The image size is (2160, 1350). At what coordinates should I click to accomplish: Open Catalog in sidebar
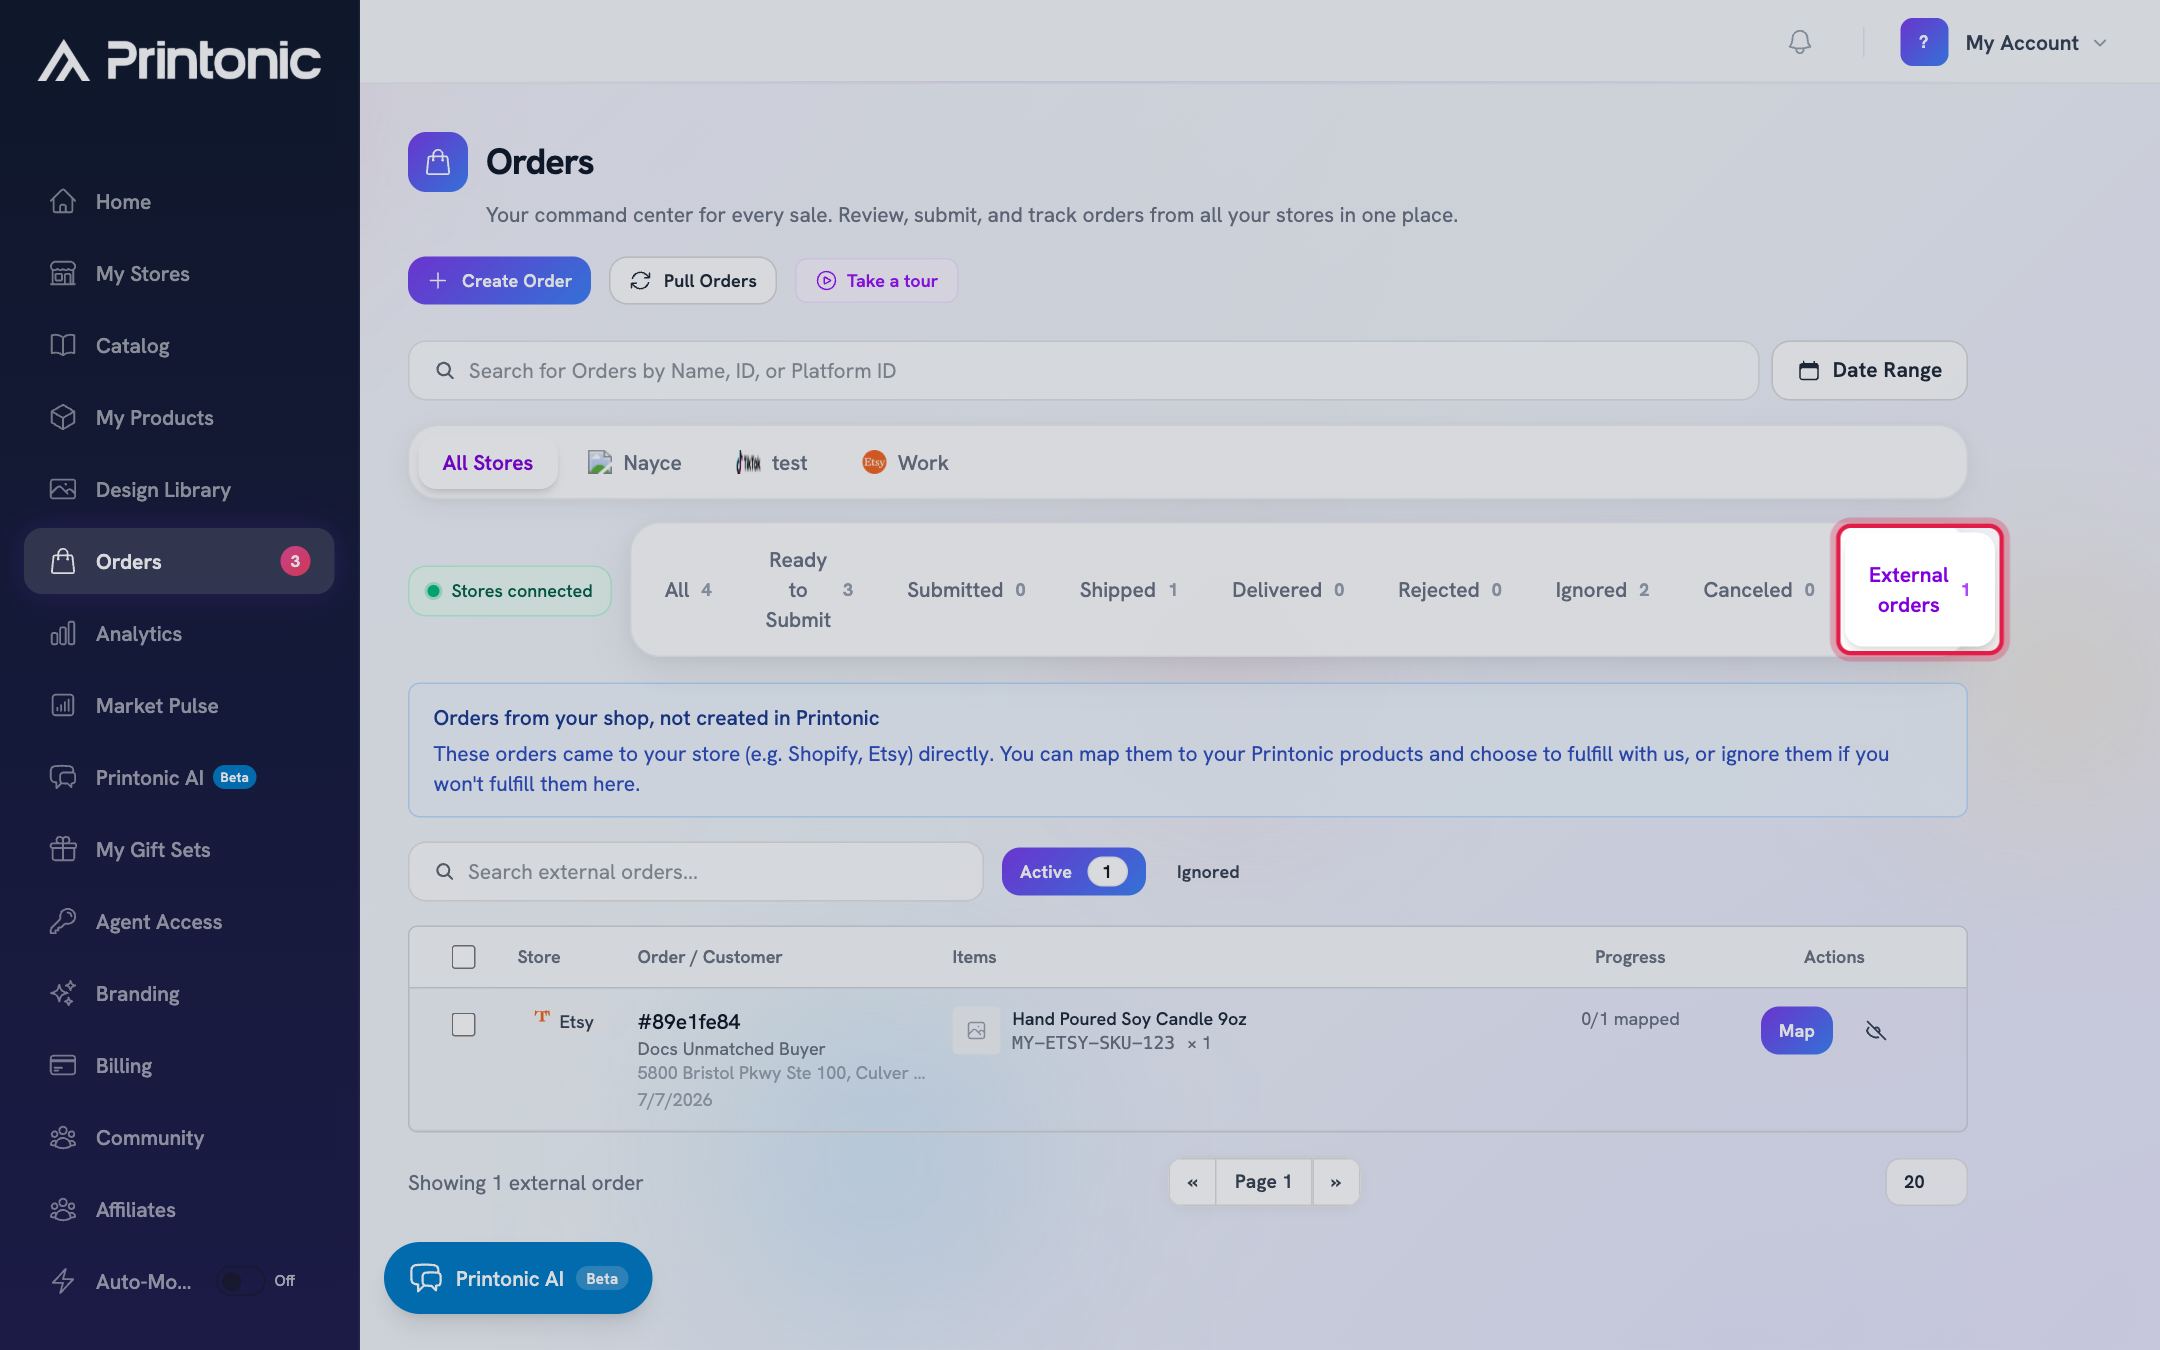(x=179, y=346)
